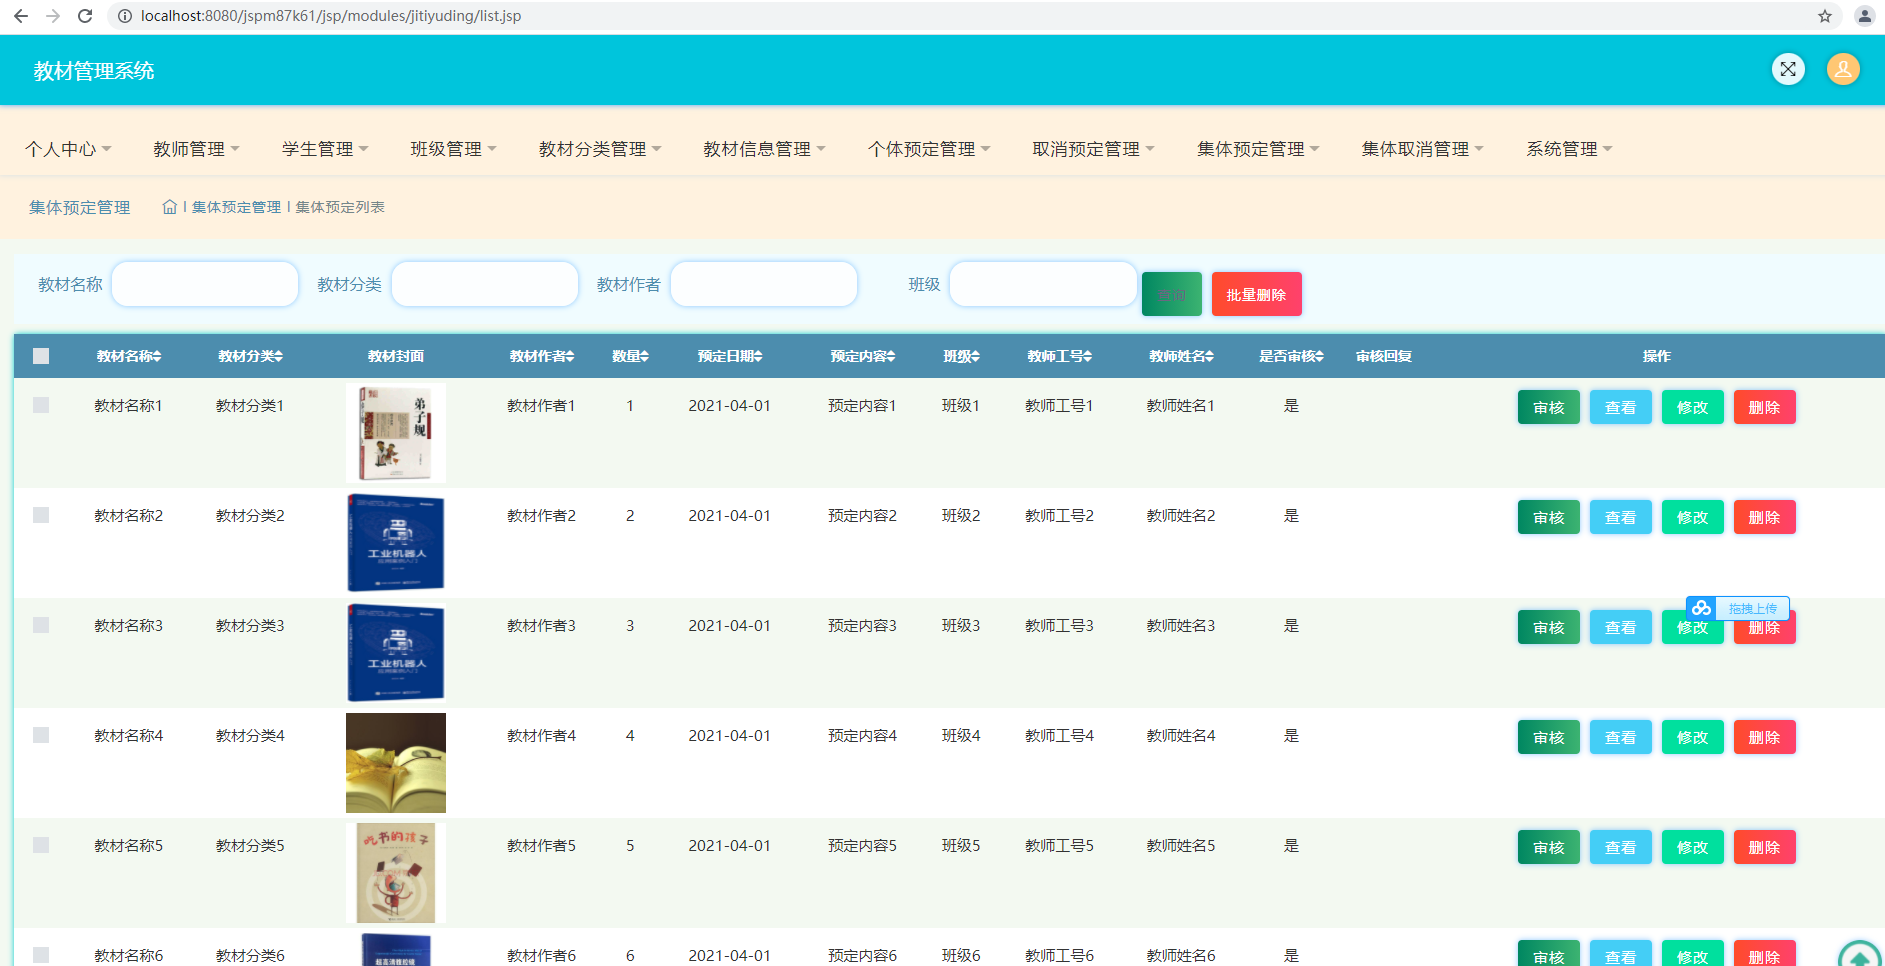Image resolution: width=1885 pixels, height=966 pixels.
Task: Click the browser back arrow
Action: (x=21, y=16)
